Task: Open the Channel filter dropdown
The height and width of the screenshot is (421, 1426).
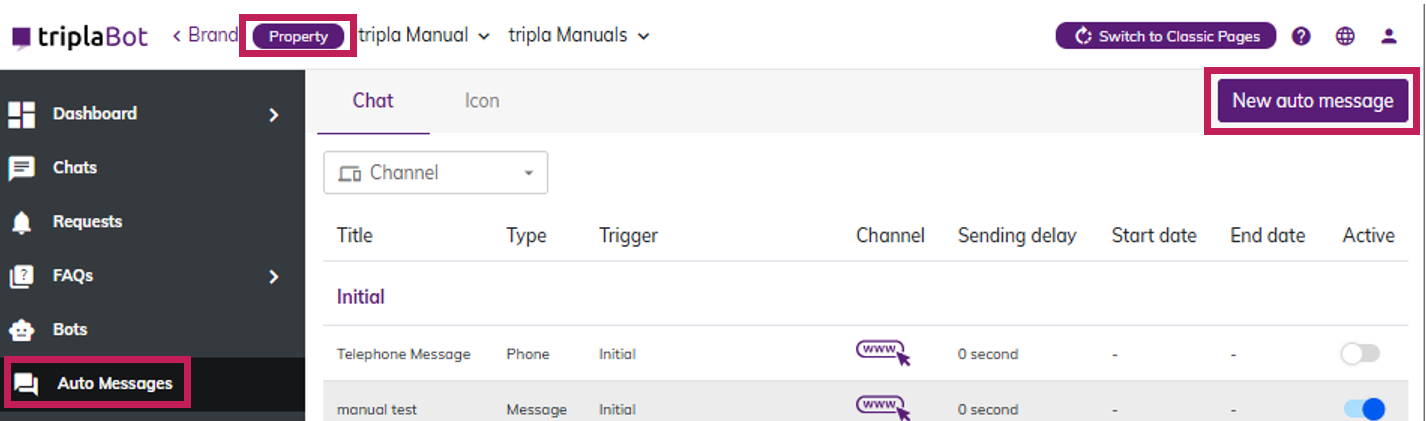Action: pyautogui.click(x=435, y=173)
